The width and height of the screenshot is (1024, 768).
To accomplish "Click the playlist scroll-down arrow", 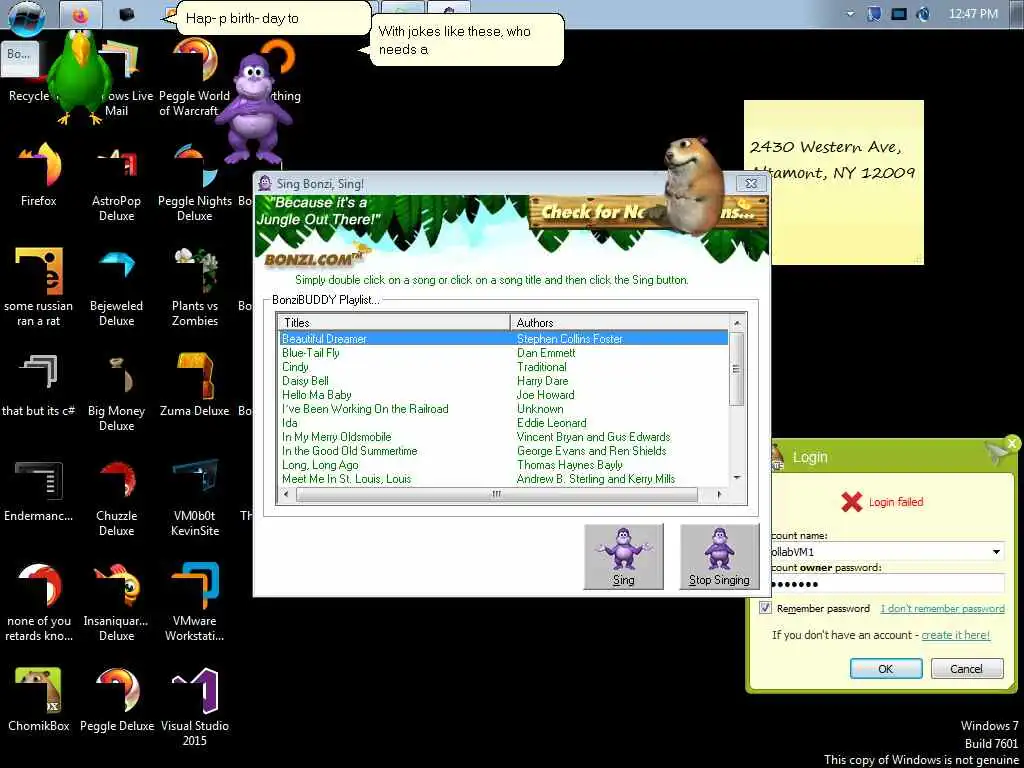I will 737,479.
